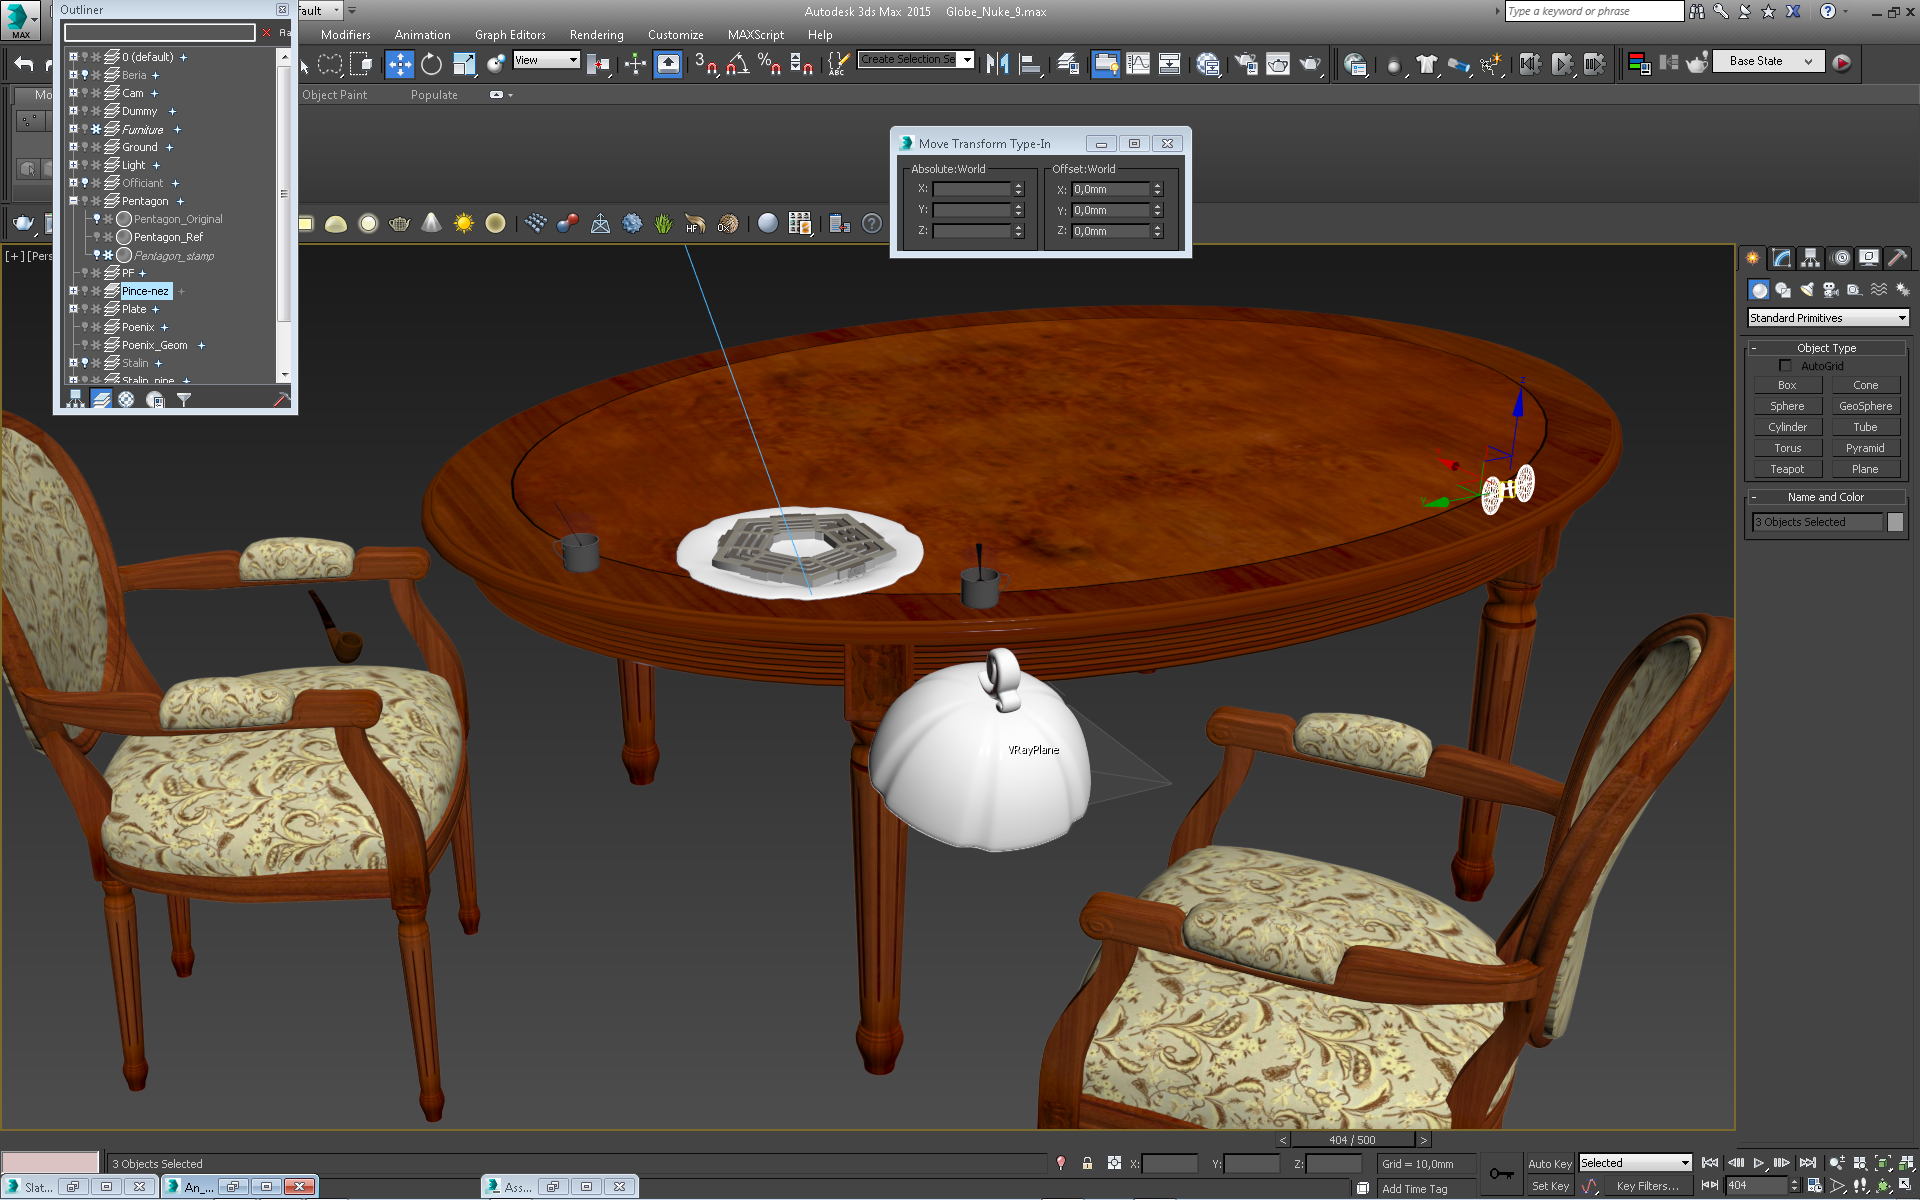This screenshot has height=1200, width=1920.
Task: Open the Standard Primitives dropdown
Action: [x=1827, y=318]
